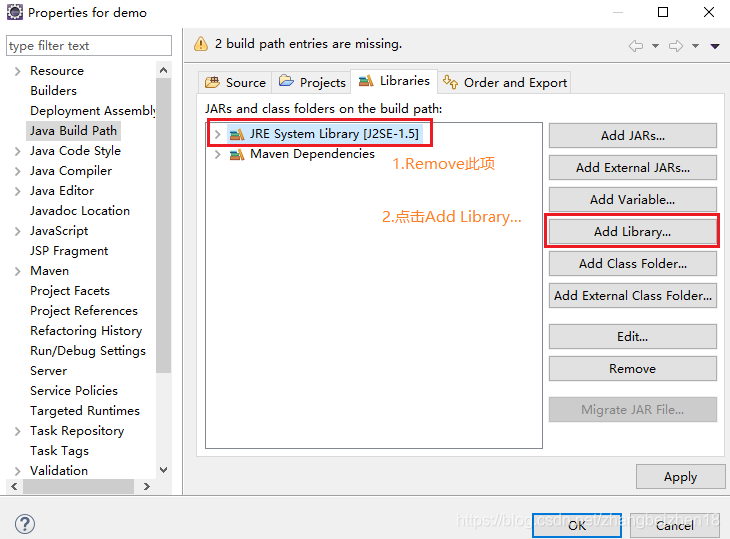Click the tree's vertical scrollbar thumb

coord(163,225)
